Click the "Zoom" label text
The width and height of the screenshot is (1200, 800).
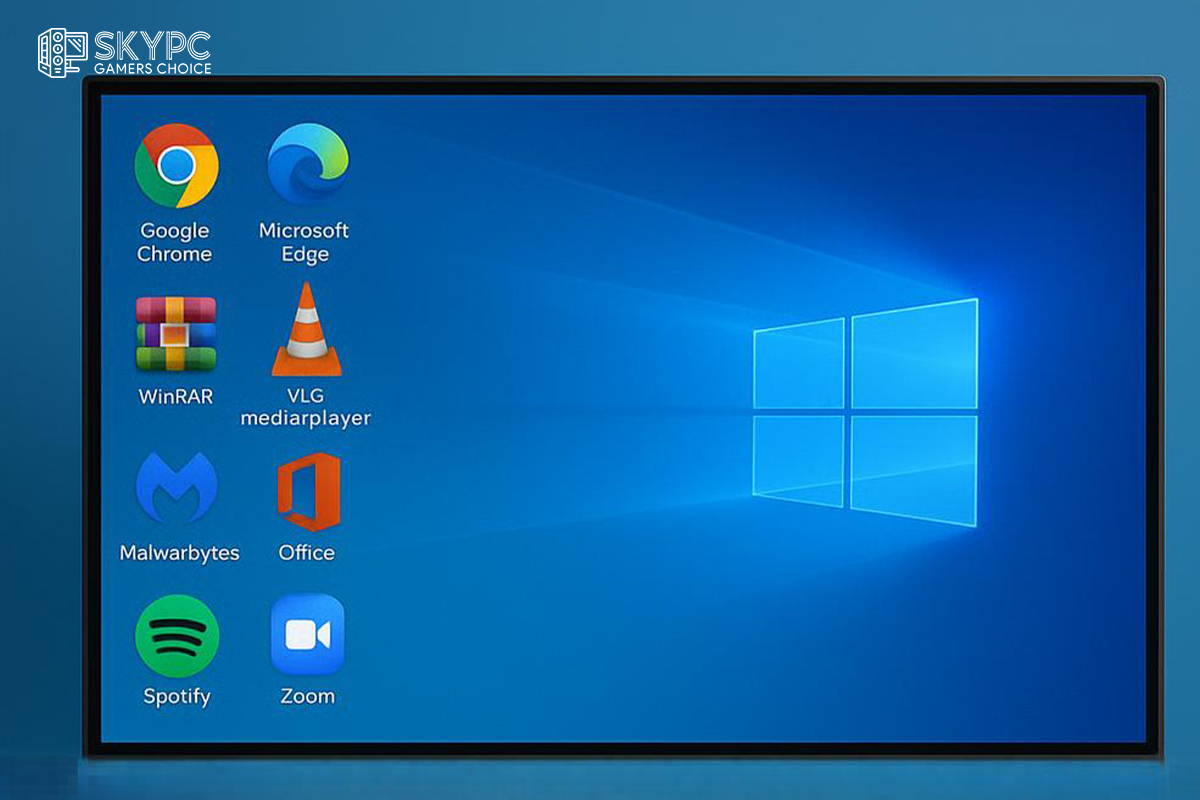click(x=307, y=696)
